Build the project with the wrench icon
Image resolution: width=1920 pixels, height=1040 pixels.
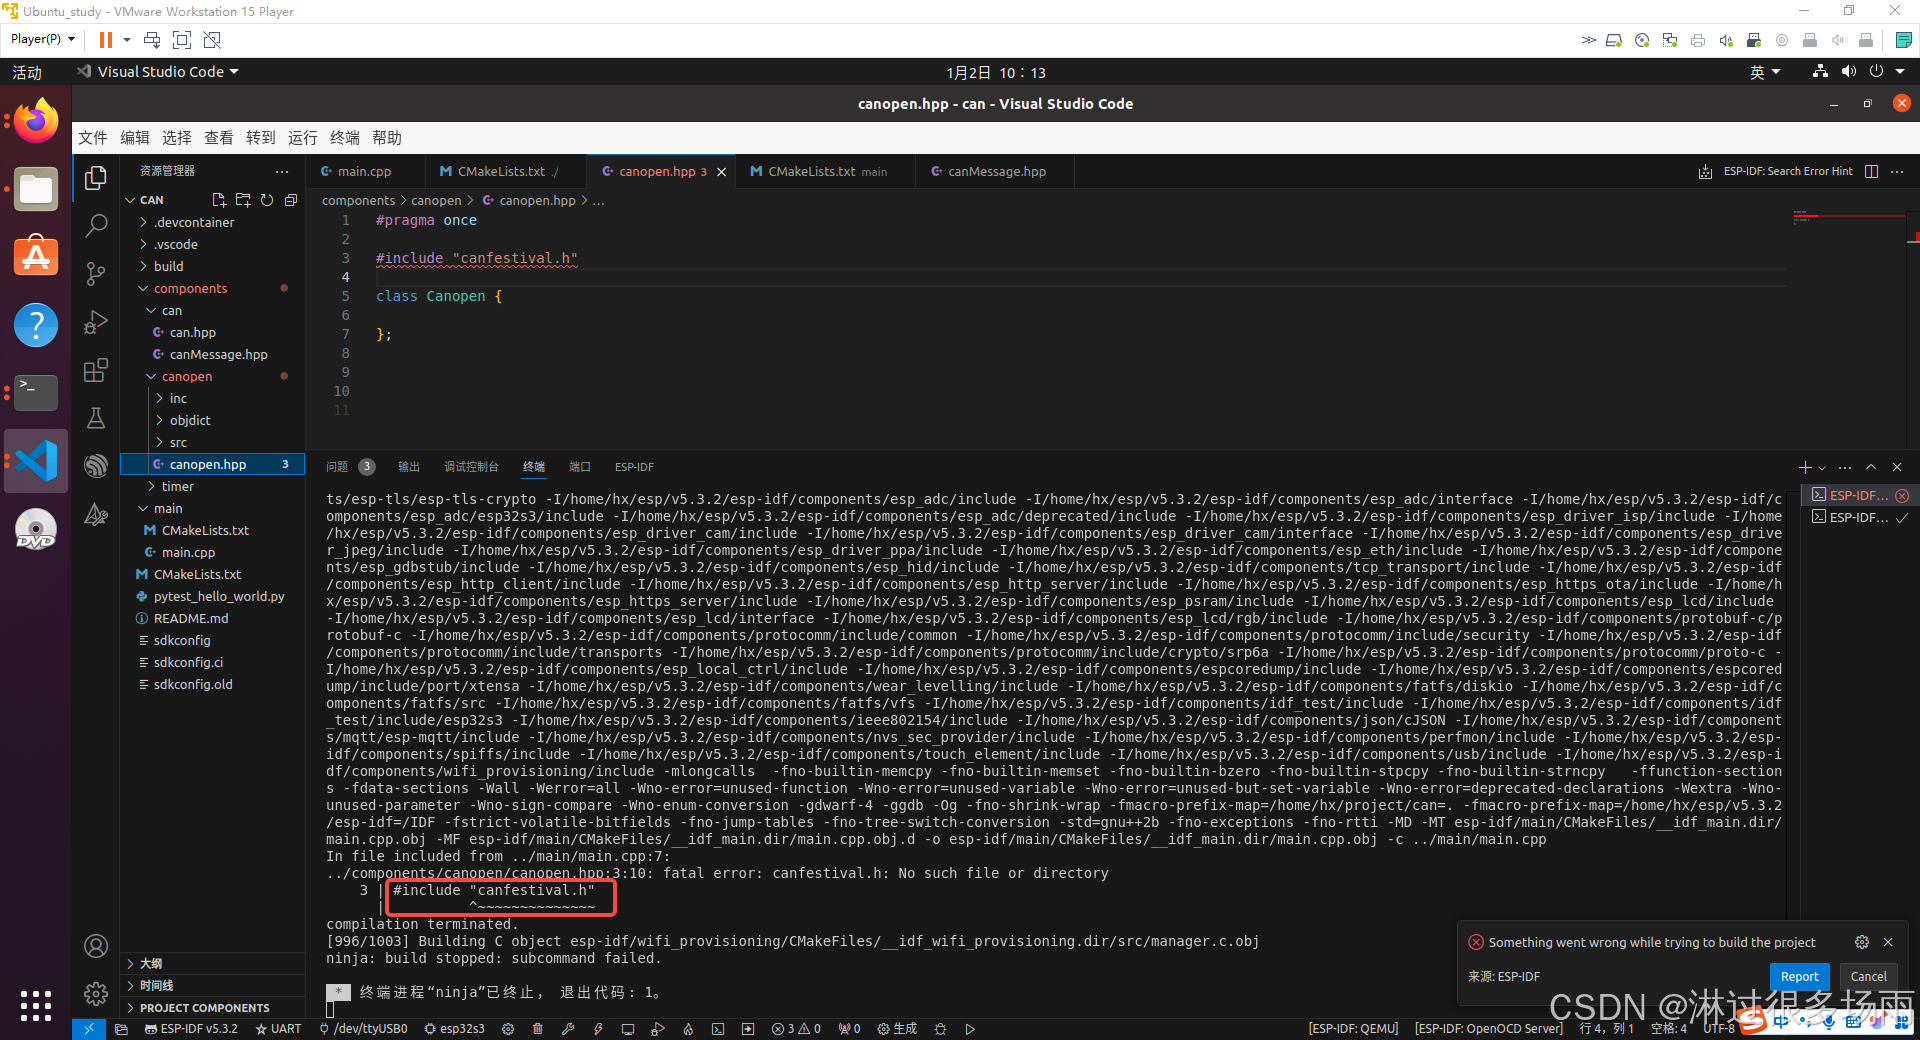click(x=568, y=1029)
